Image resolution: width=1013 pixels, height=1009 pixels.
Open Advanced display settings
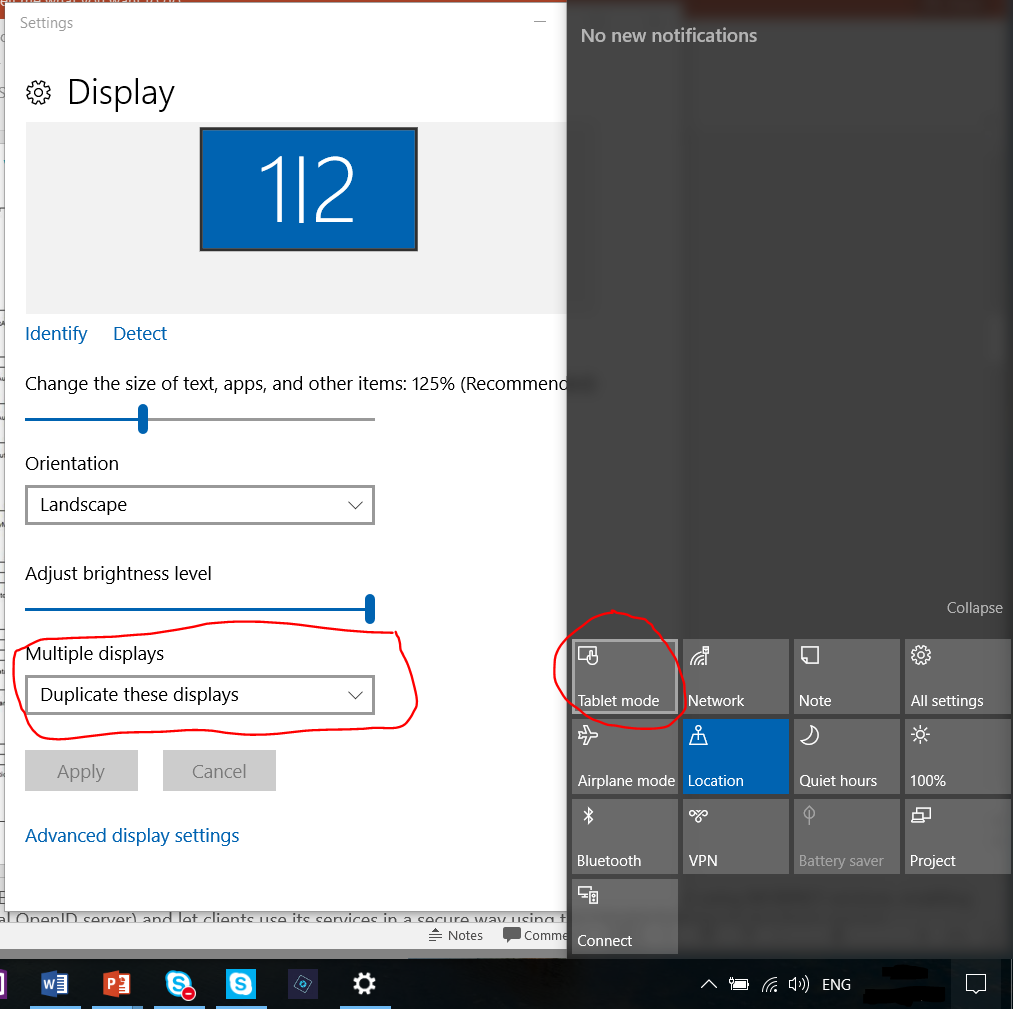point(132,835)
